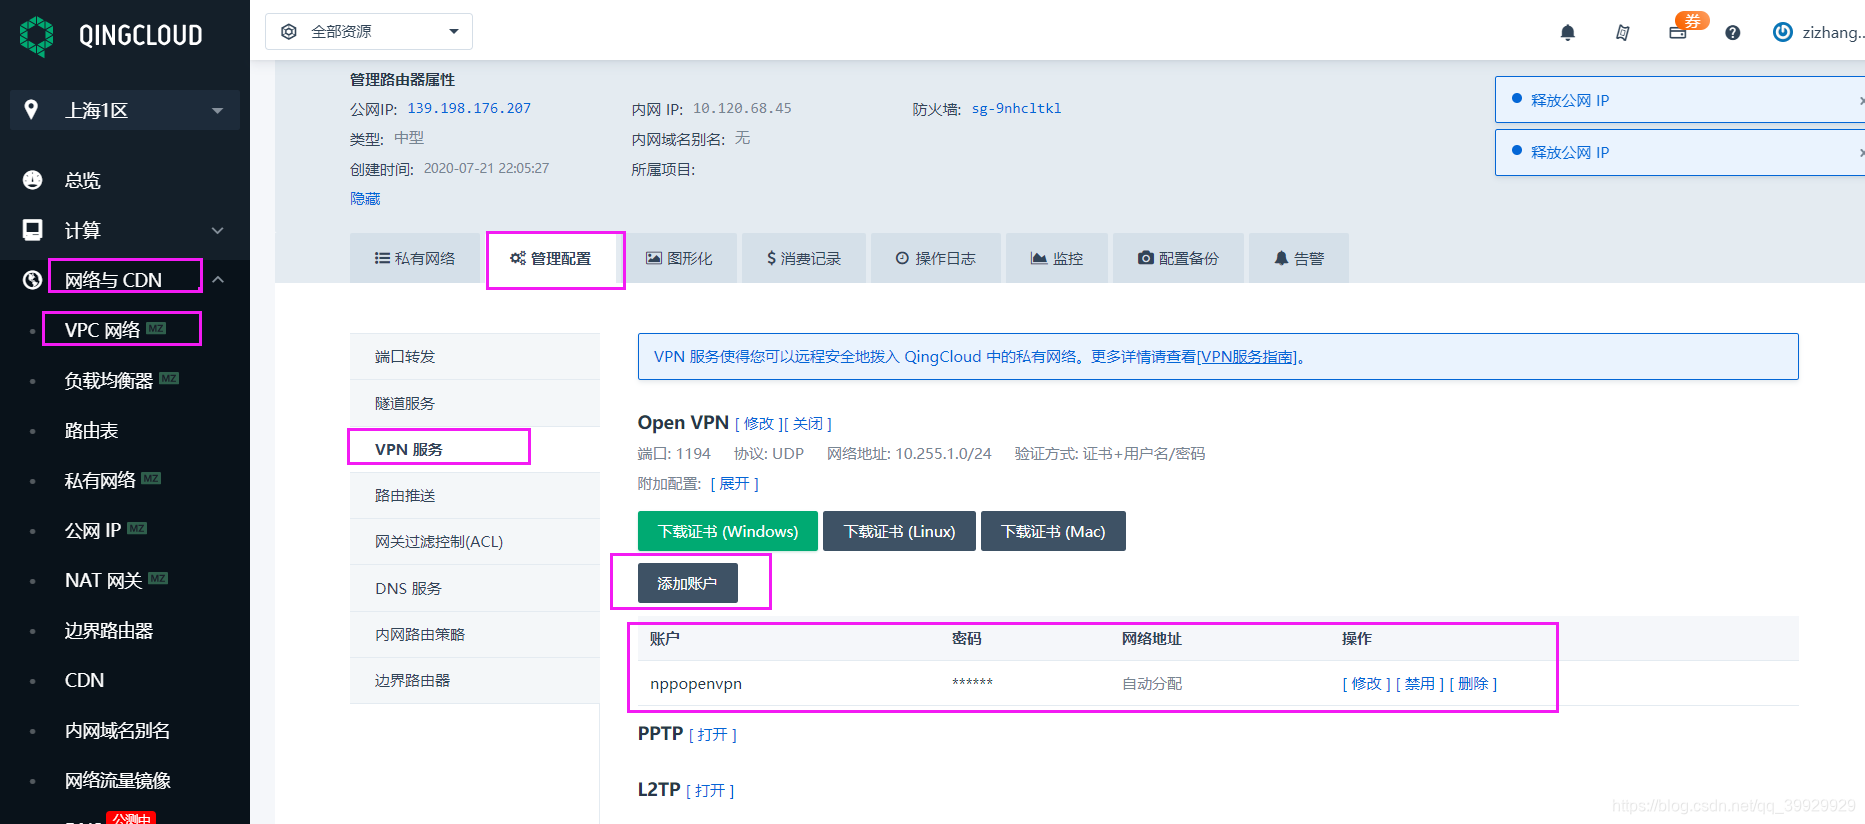1865x824 pixels.
Task: Click the map tag icon in the top bar
Action: pyautogui.click(x=1623, y=33)
